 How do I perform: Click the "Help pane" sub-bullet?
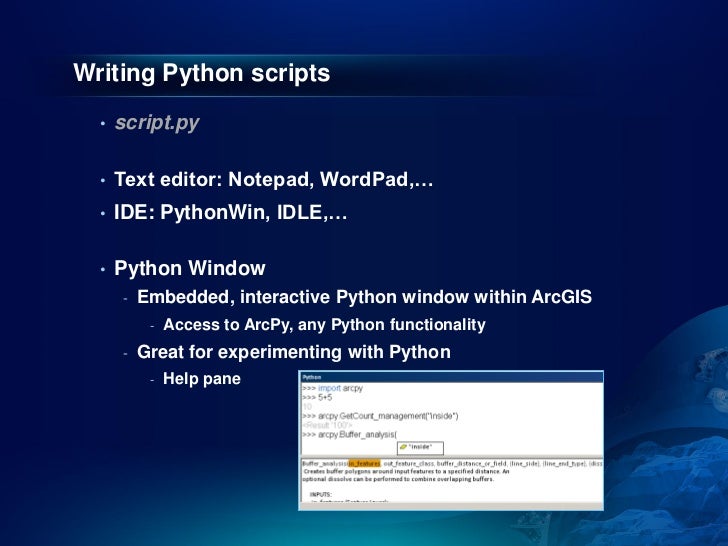[x=202, y=379]
